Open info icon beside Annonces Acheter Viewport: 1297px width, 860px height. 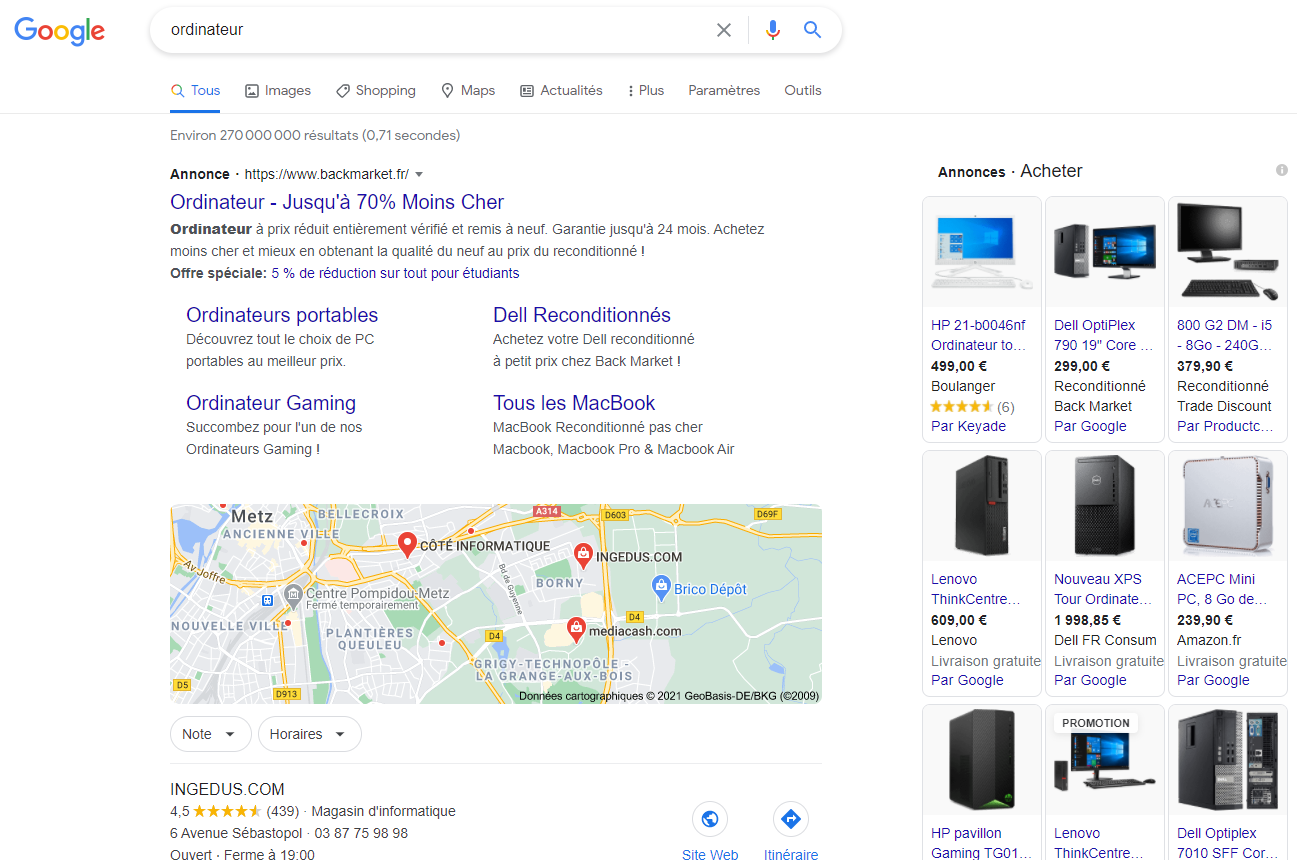point(1282,171)
